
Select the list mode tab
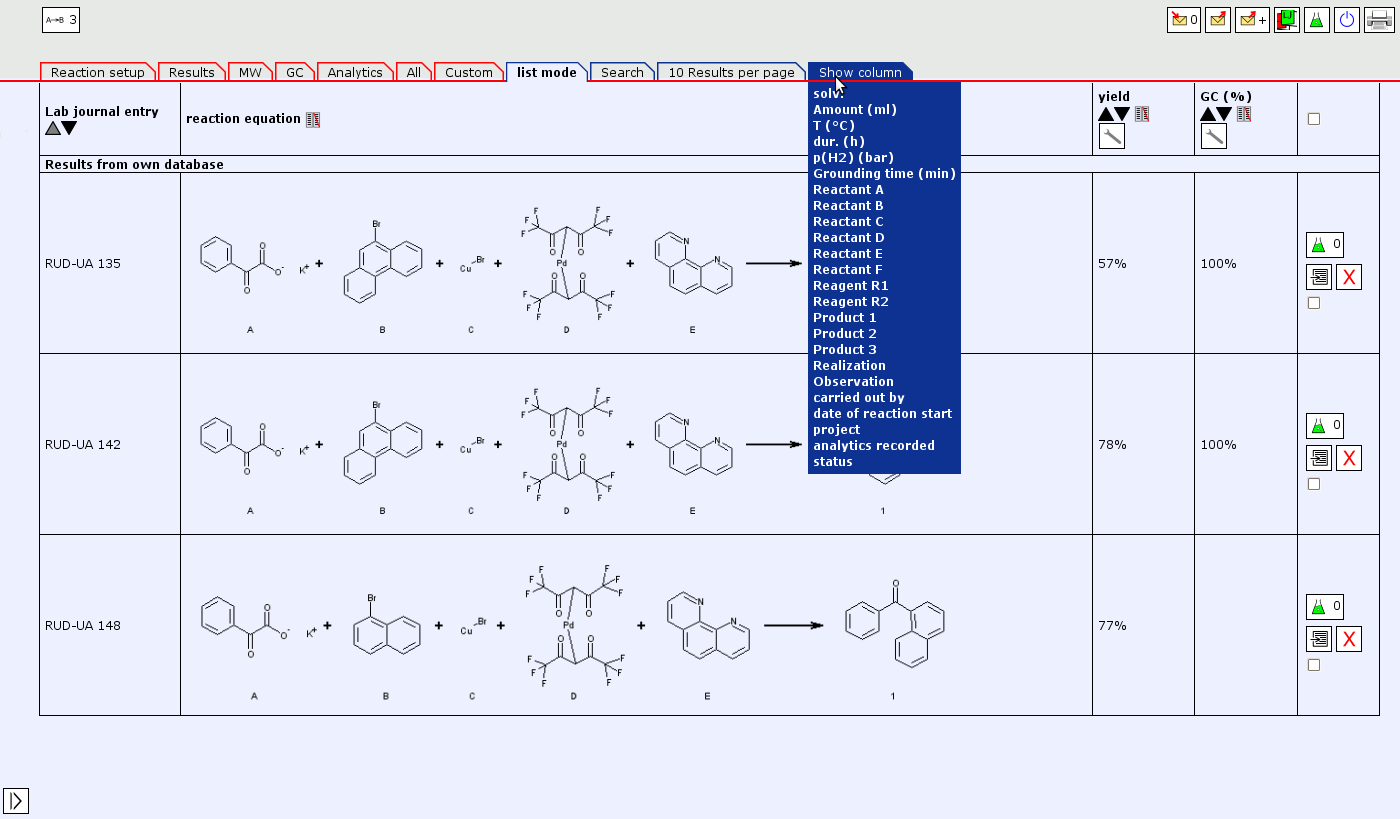point(547,72)
